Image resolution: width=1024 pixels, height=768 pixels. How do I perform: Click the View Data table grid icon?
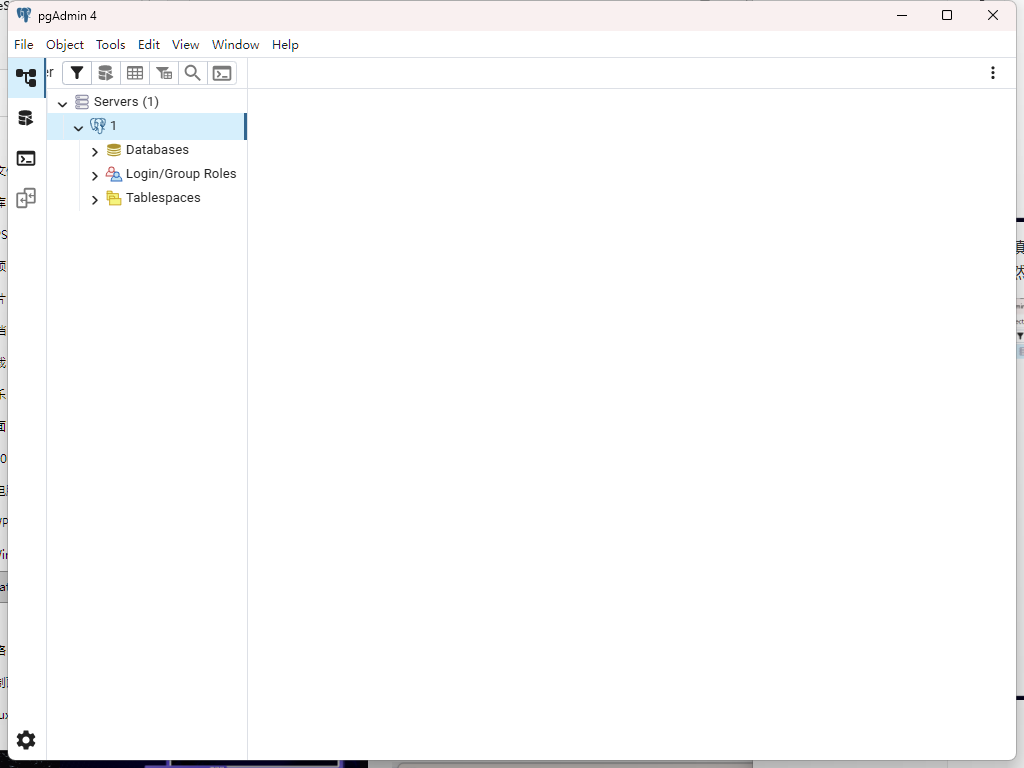[x=135, y=73]
